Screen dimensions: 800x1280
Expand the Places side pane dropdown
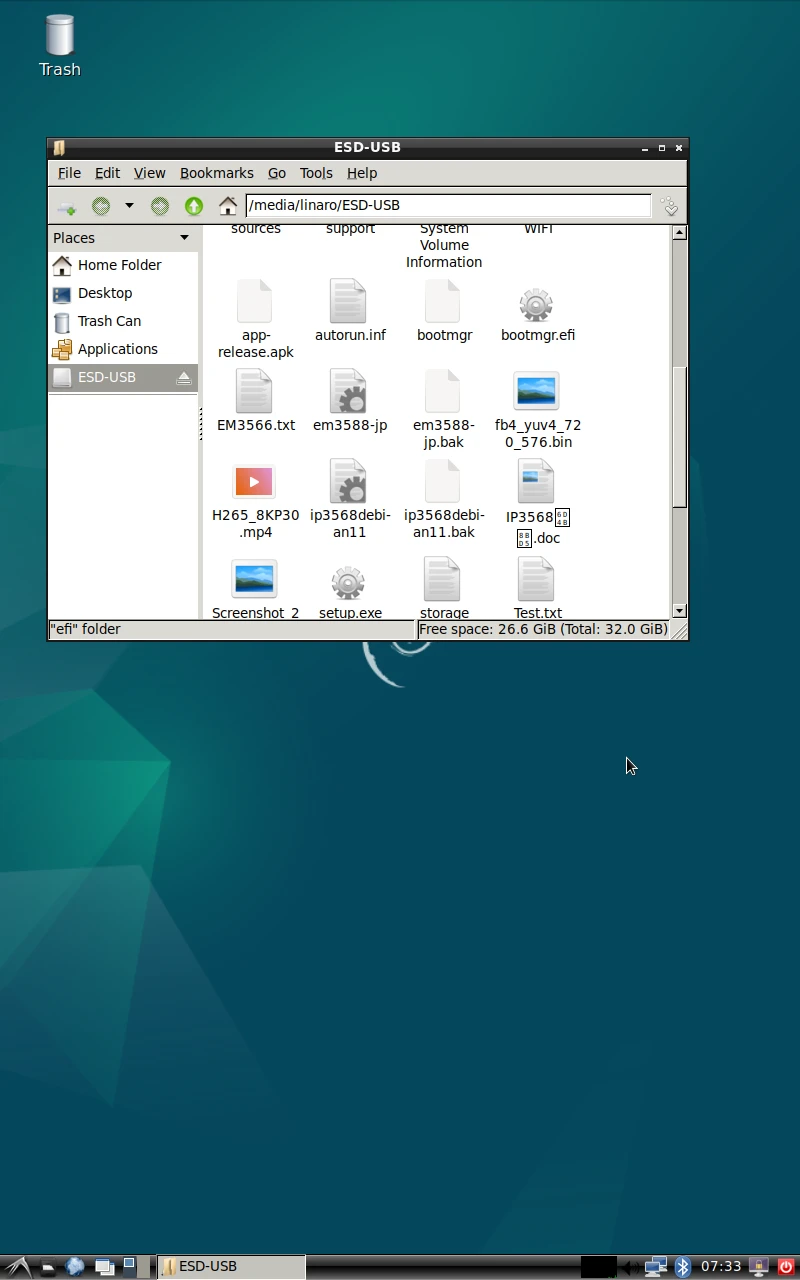point(184,238)
